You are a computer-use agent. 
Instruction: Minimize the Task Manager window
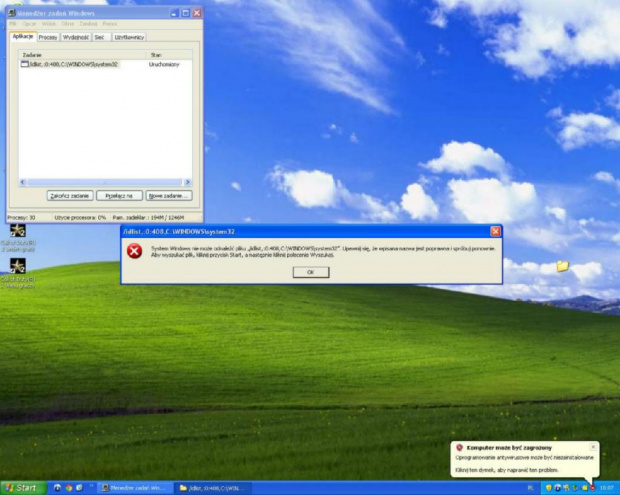pyautogui.click(x=174, y=13)
